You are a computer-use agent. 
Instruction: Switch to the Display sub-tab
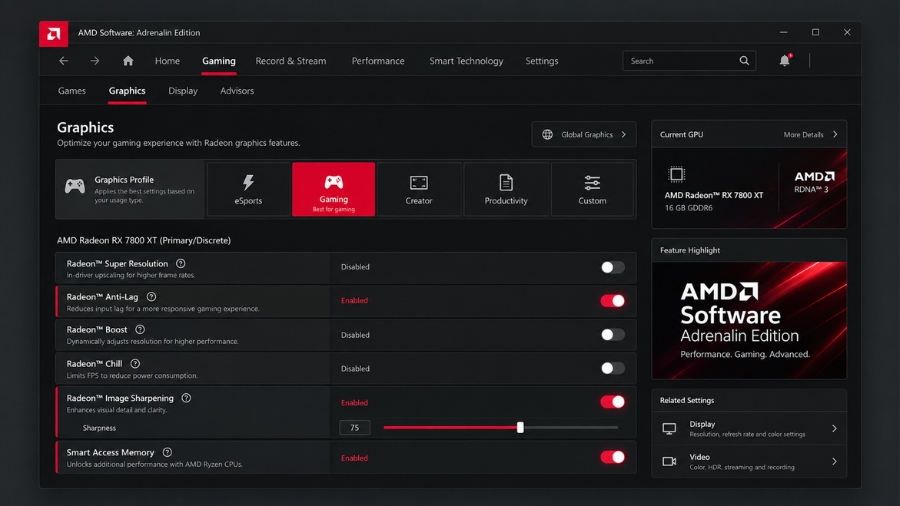183,91
